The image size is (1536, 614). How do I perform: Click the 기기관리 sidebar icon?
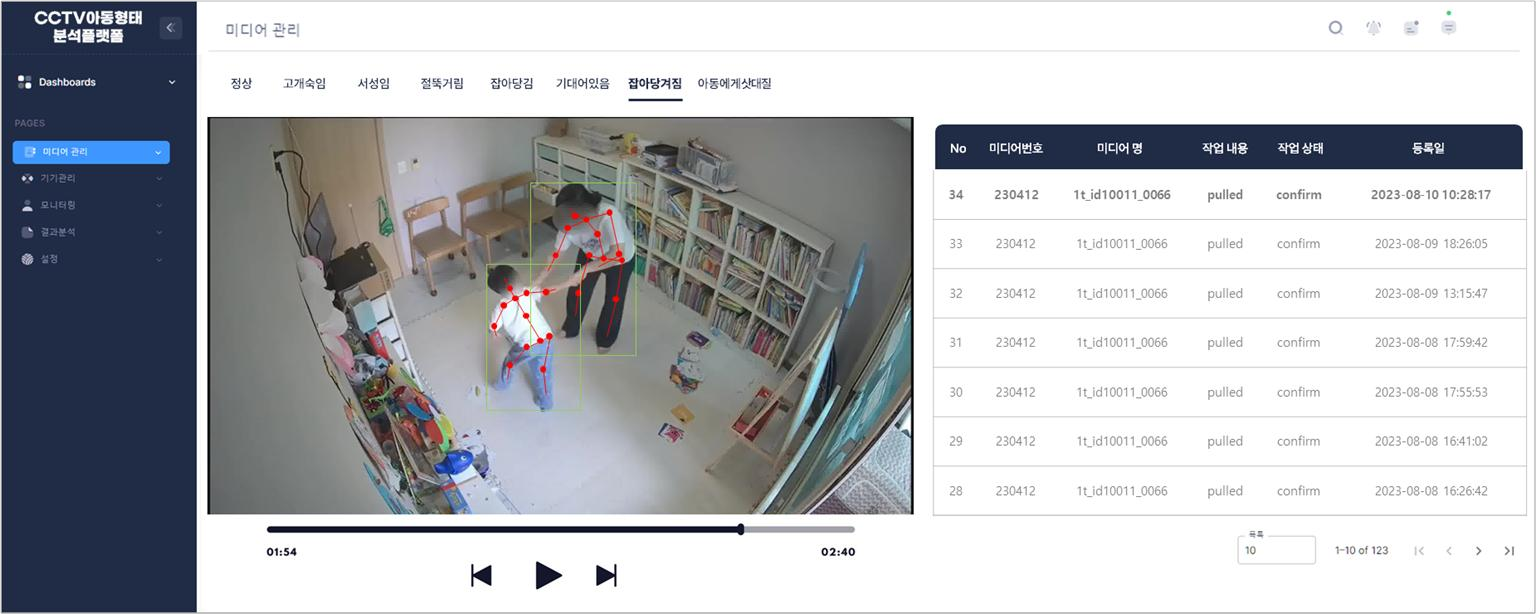27,178
